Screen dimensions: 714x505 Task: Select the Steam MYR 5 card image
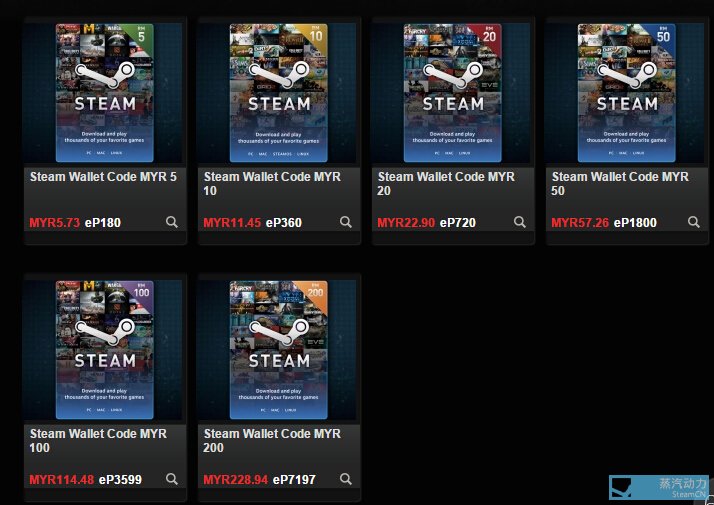coord(105,92)
